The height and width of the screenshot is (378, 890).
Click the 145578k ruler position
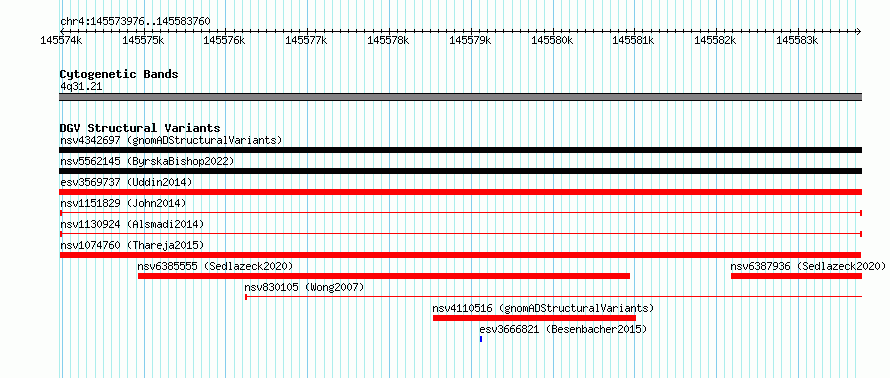click(388, 40)
